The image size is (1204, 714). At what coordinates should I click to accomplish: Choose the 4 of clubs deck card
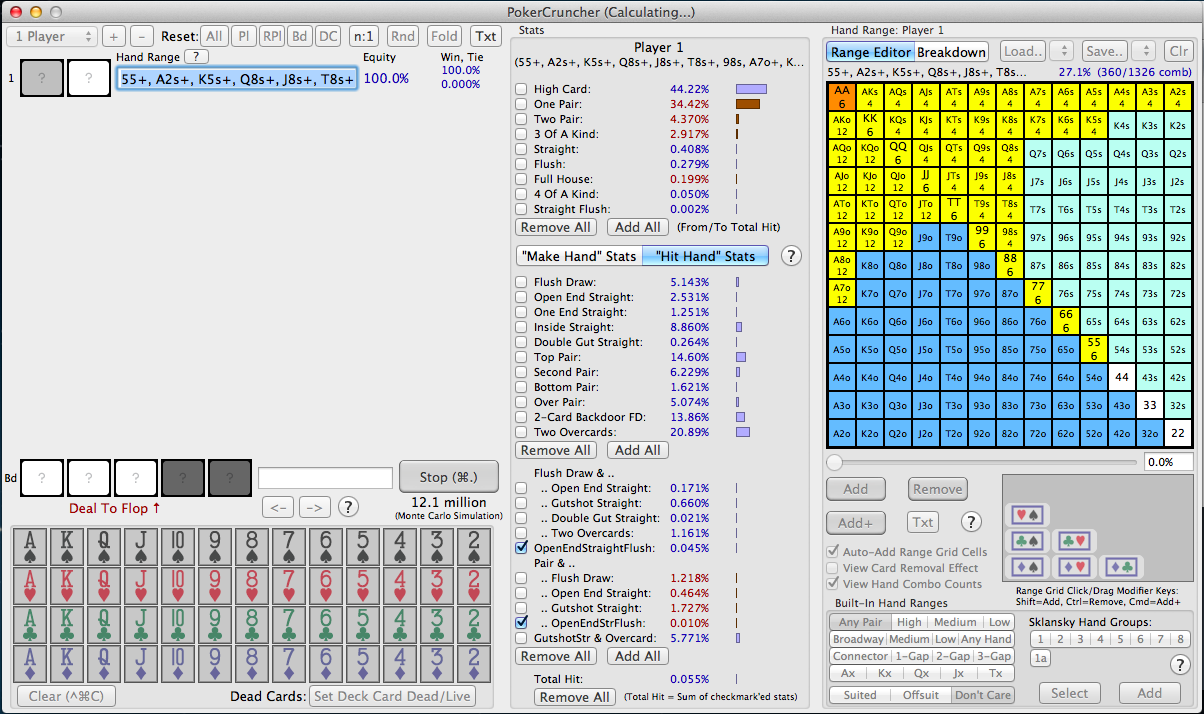(399, 625)
